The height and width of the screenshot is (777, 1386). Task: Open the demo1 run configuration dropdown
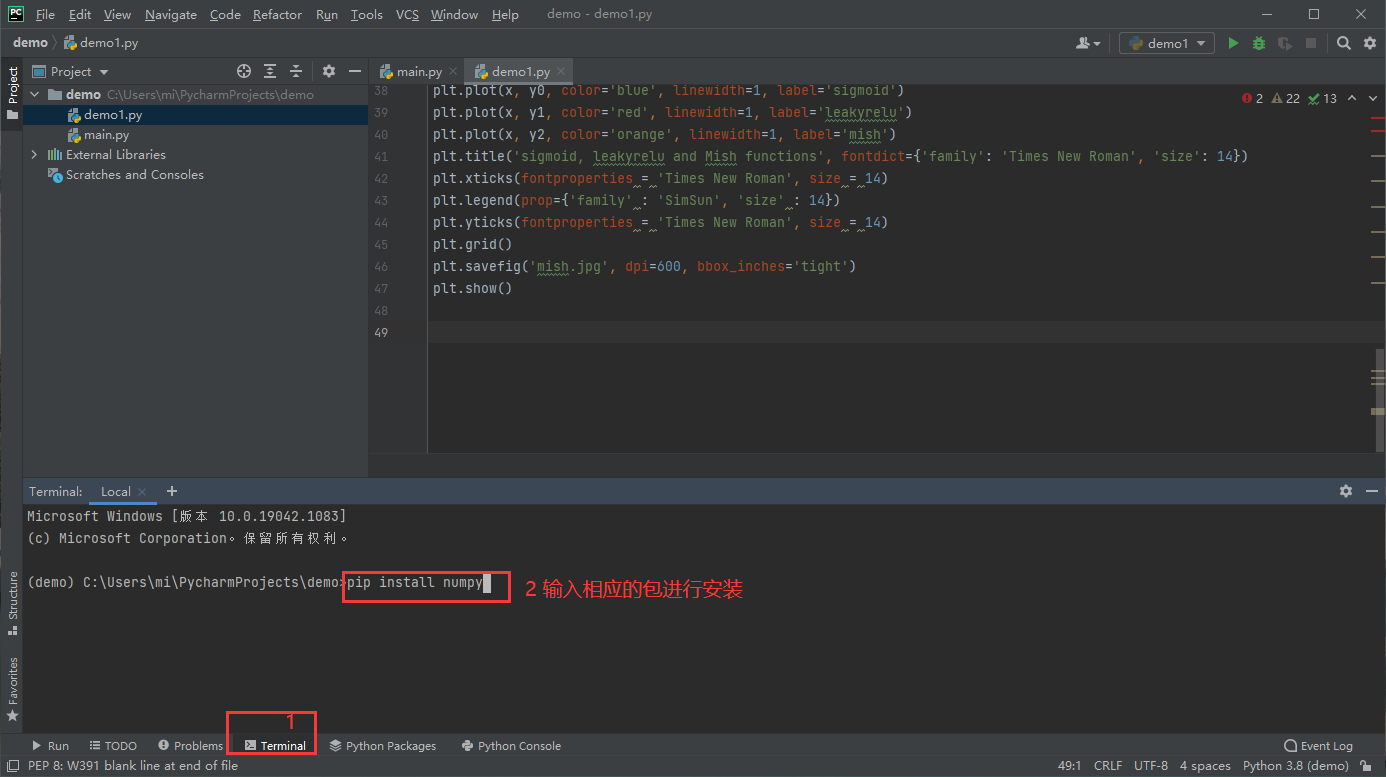pos(1166,43)
